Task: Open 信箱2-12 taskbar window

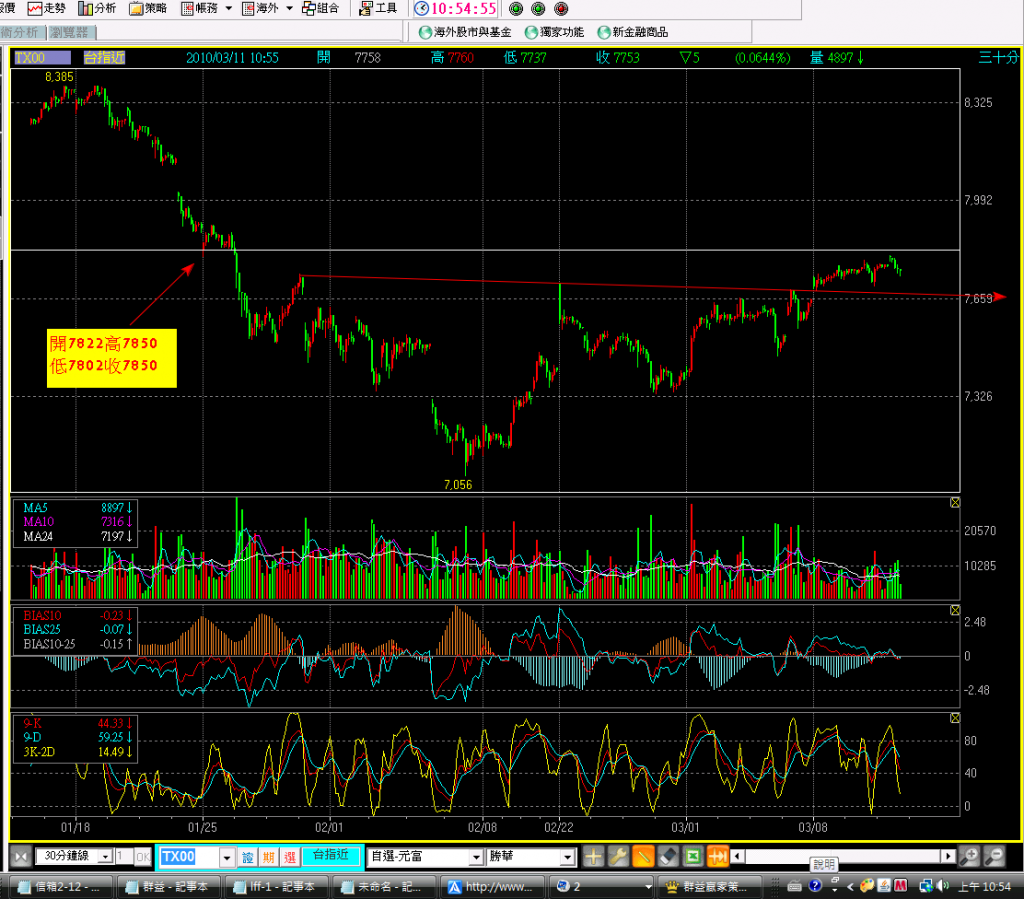Action: [x=59, y=887]
